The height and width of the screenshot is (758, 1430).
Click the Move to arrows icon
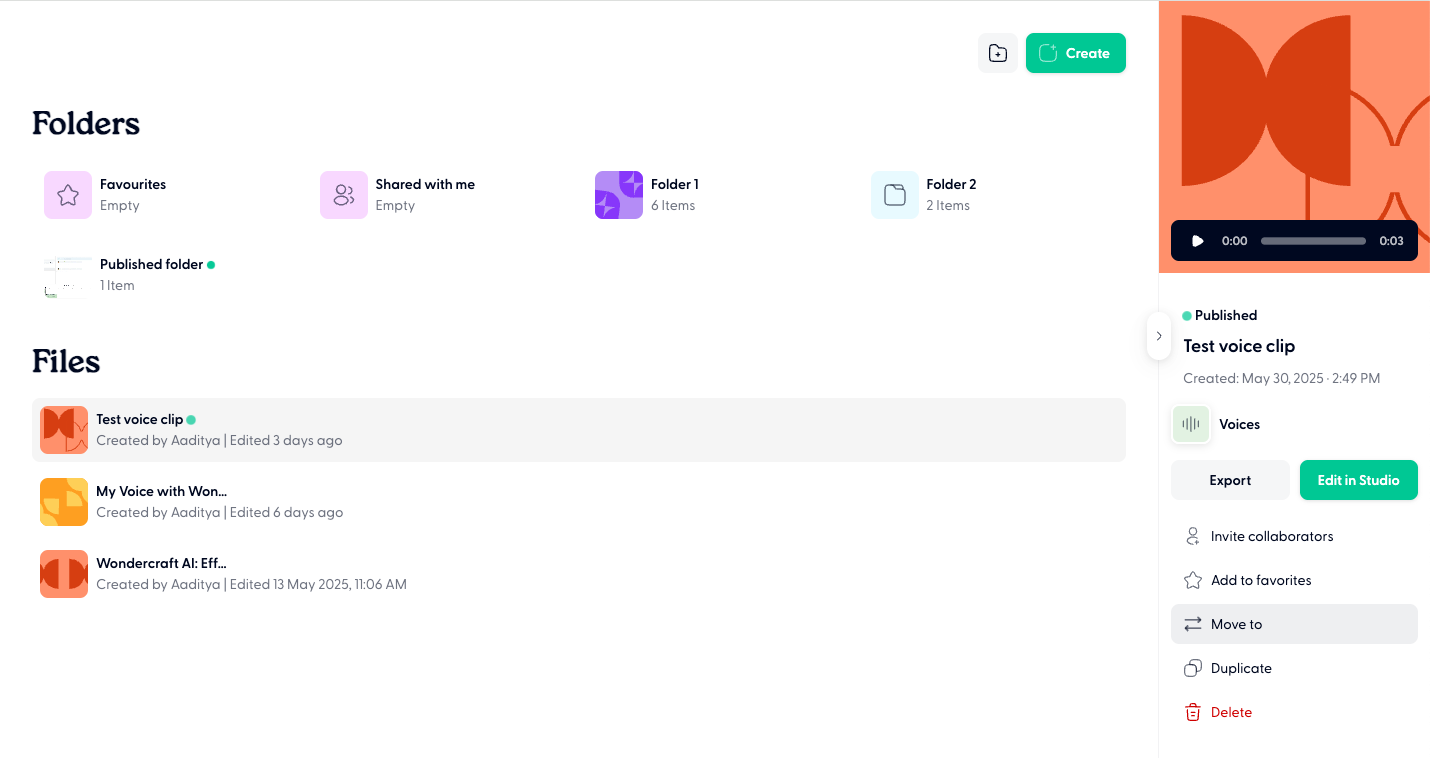(1192, 623)
